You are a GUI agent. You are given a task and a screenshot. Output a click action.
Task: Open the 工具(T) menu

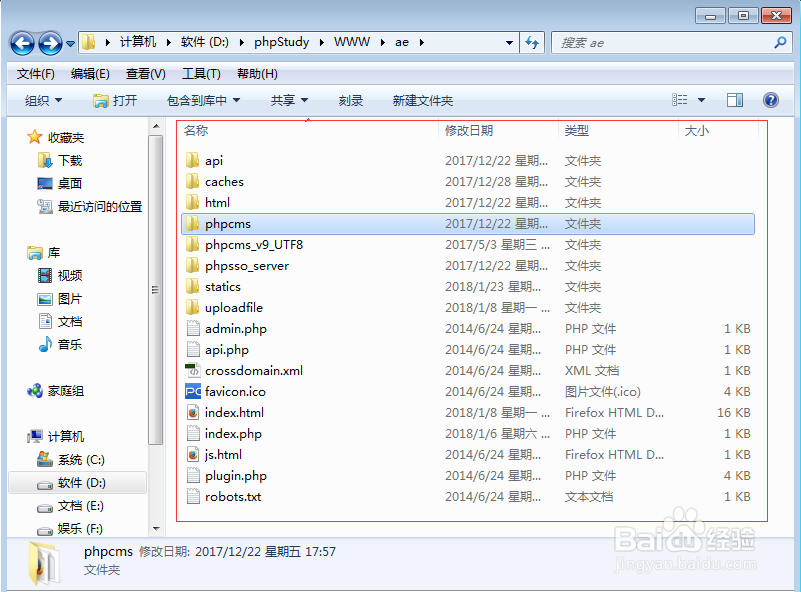click(x=201, y=74)
